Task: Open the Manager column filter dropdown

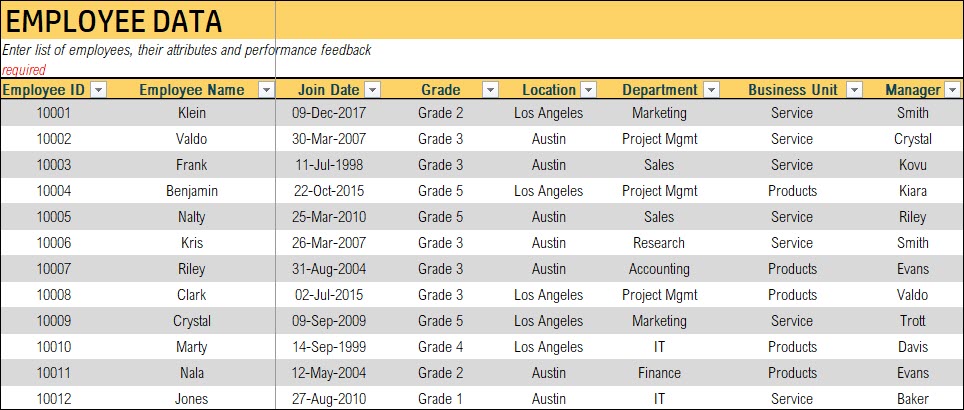Action: pyautogui.click(x=953, y=90)
